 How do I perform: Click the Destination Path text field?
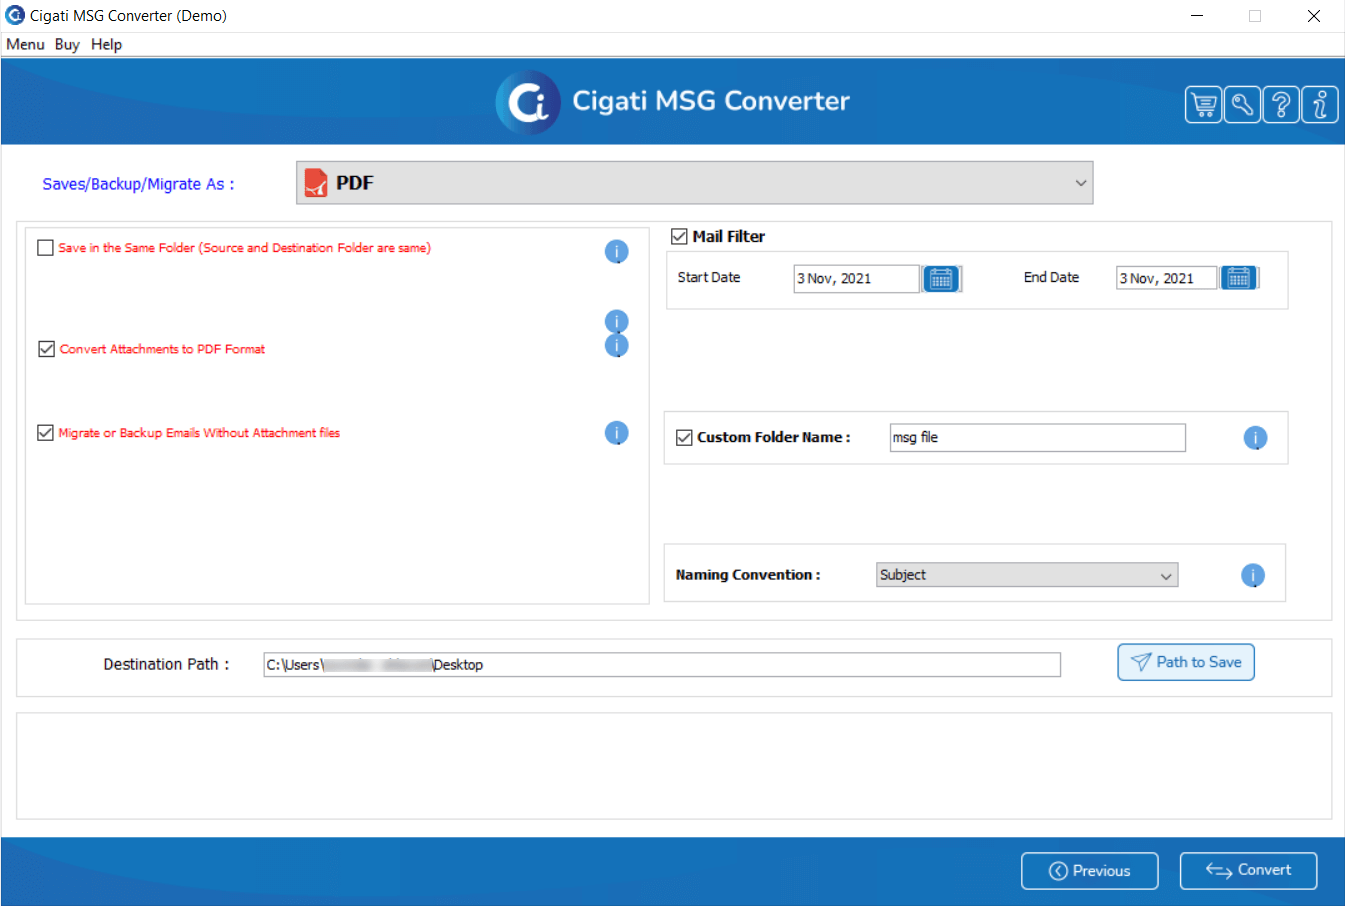(662, 665)
